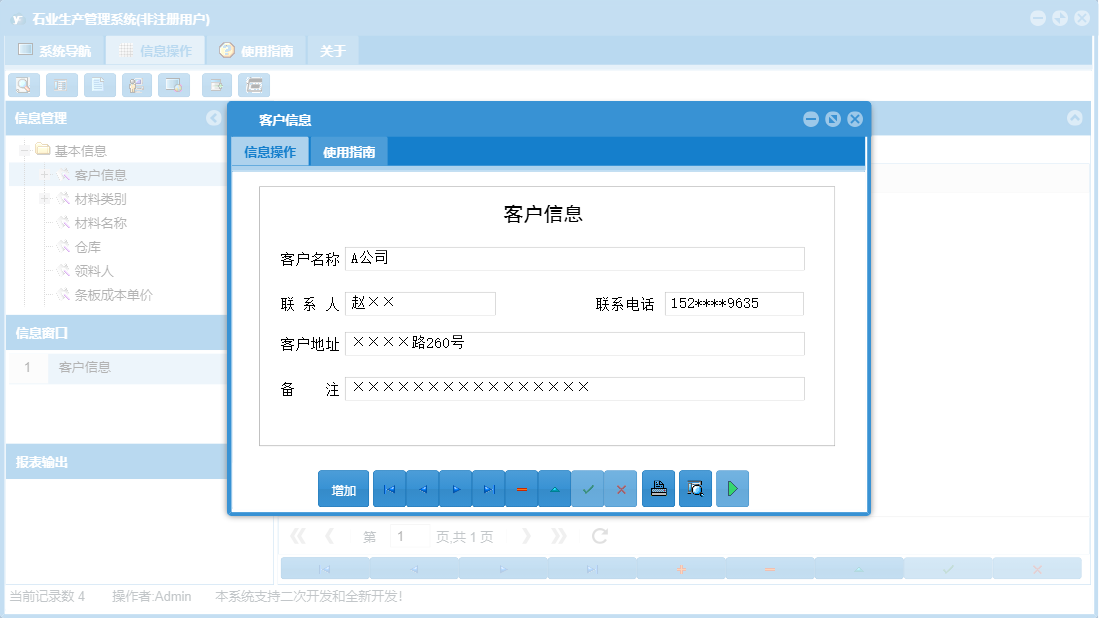Expand the 材料类别 tree node

point(44,198)
